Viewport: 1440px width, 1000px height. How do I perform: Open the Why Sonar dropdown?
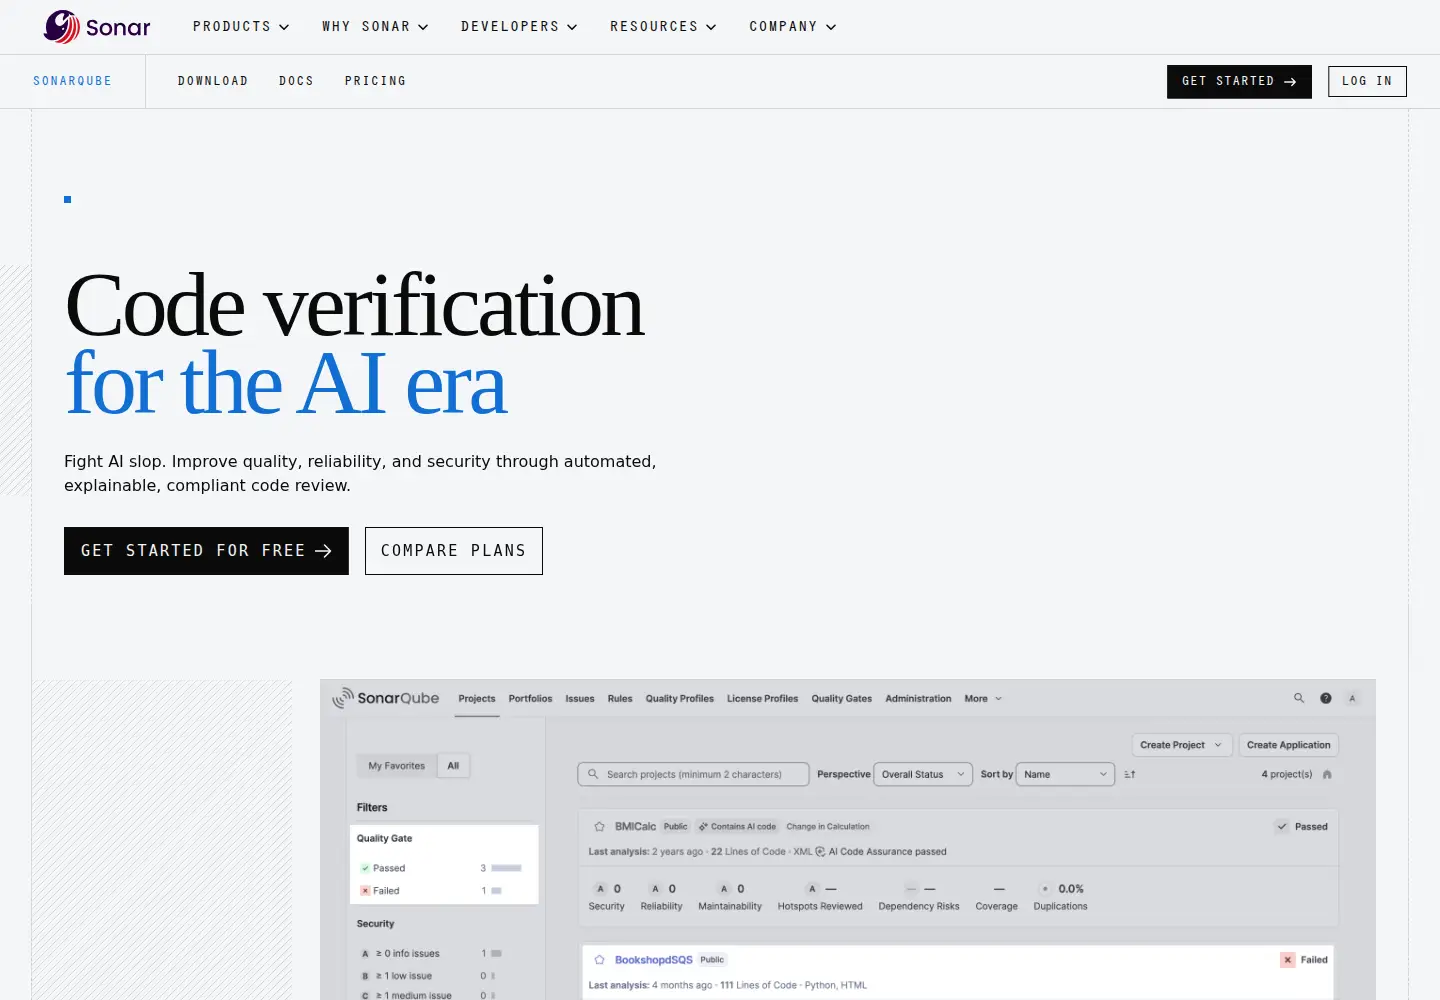tap(375, 27)
